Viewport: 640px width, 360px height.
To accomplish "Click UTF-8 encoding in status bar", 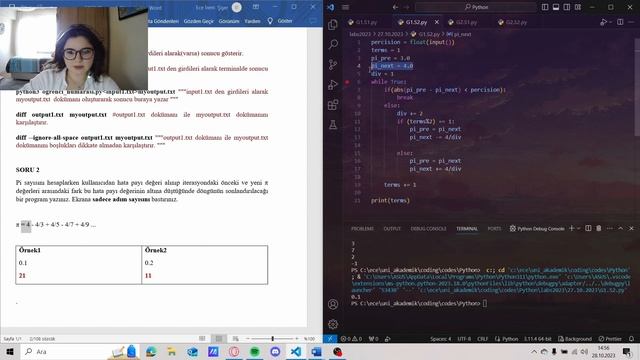I will point(464,339).
